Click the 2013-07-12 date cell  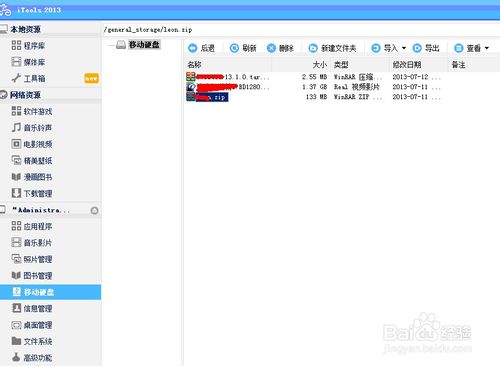417,77
